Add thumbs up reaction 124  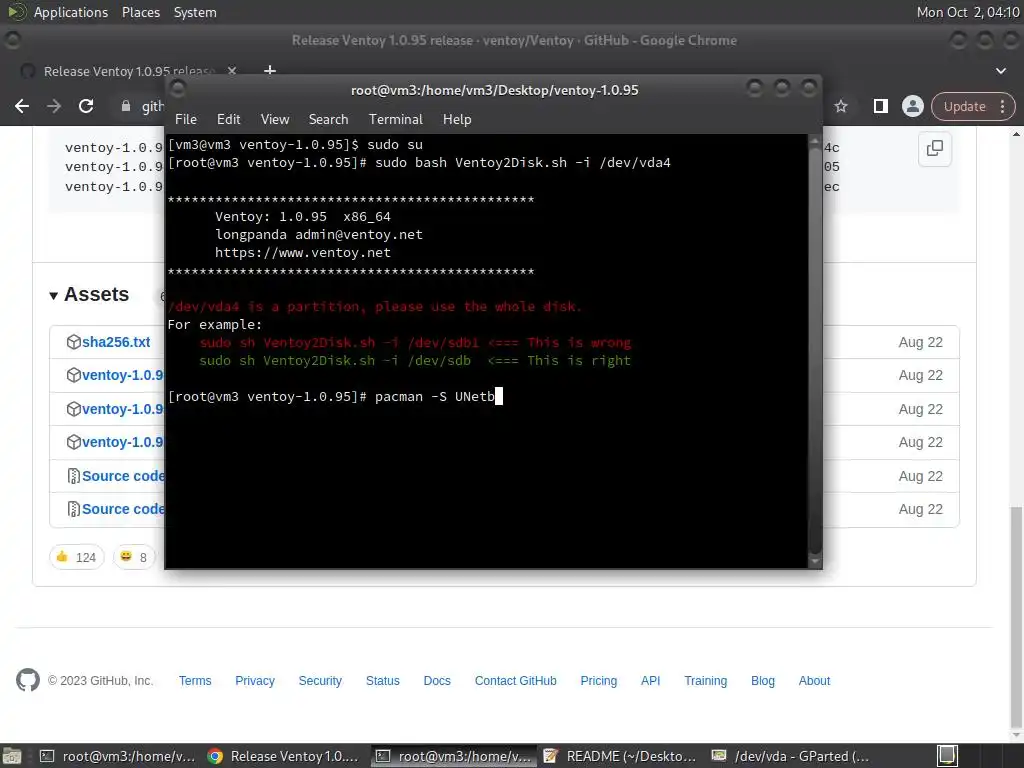[76, 557]
